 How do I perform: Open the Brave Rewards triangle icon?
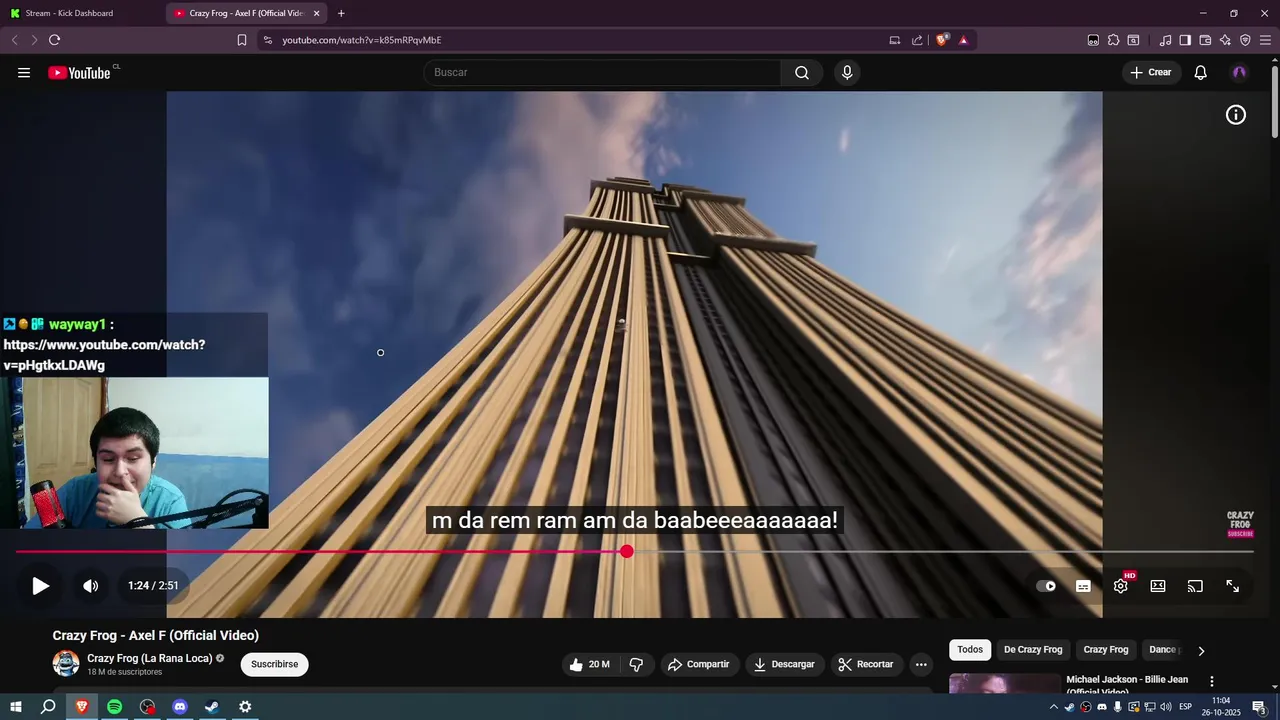(963, 40)
